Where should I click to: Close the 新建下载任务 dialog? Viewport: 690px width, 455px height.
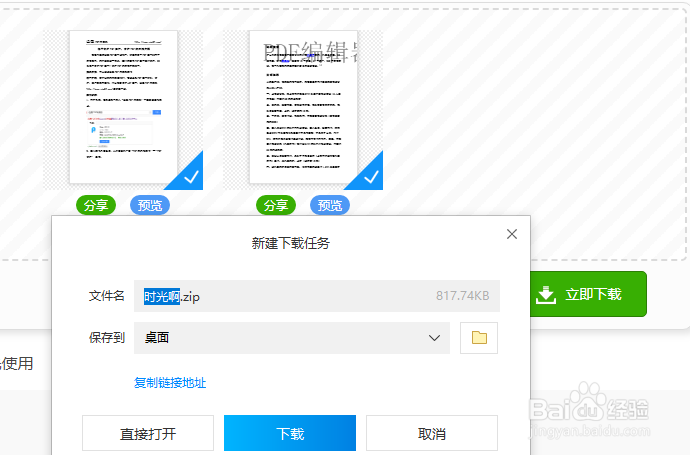pyautogui.click(x=512, y=234)
